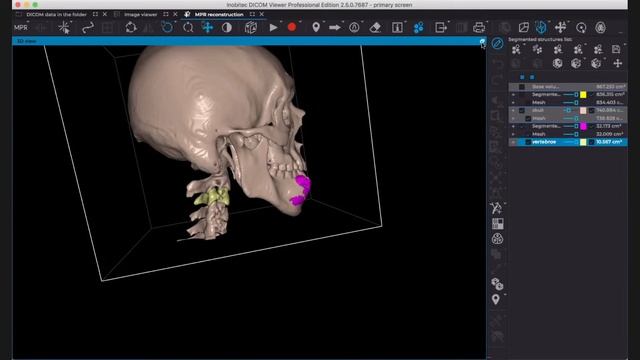This screenshot has height=360, width=640.
Task: Select the location marker tool in toolbar
Action: [x=316, y=28]
